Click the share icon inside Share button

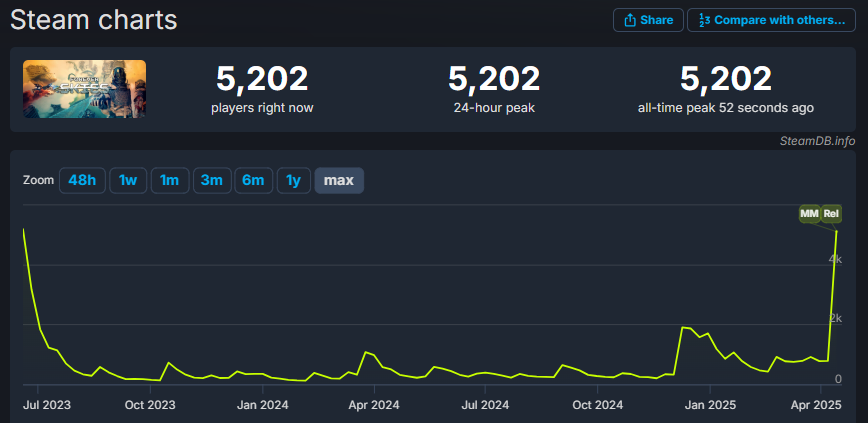point(629,20)
